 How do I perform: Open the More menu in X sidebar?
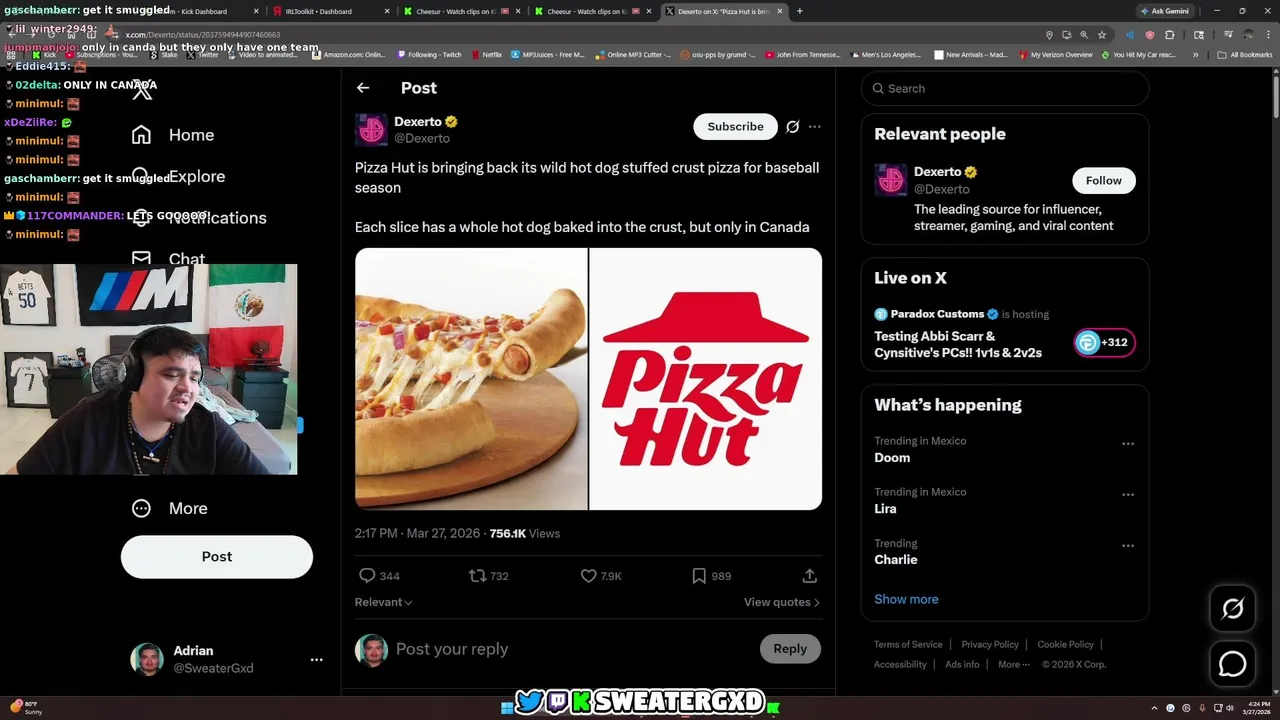169,508
